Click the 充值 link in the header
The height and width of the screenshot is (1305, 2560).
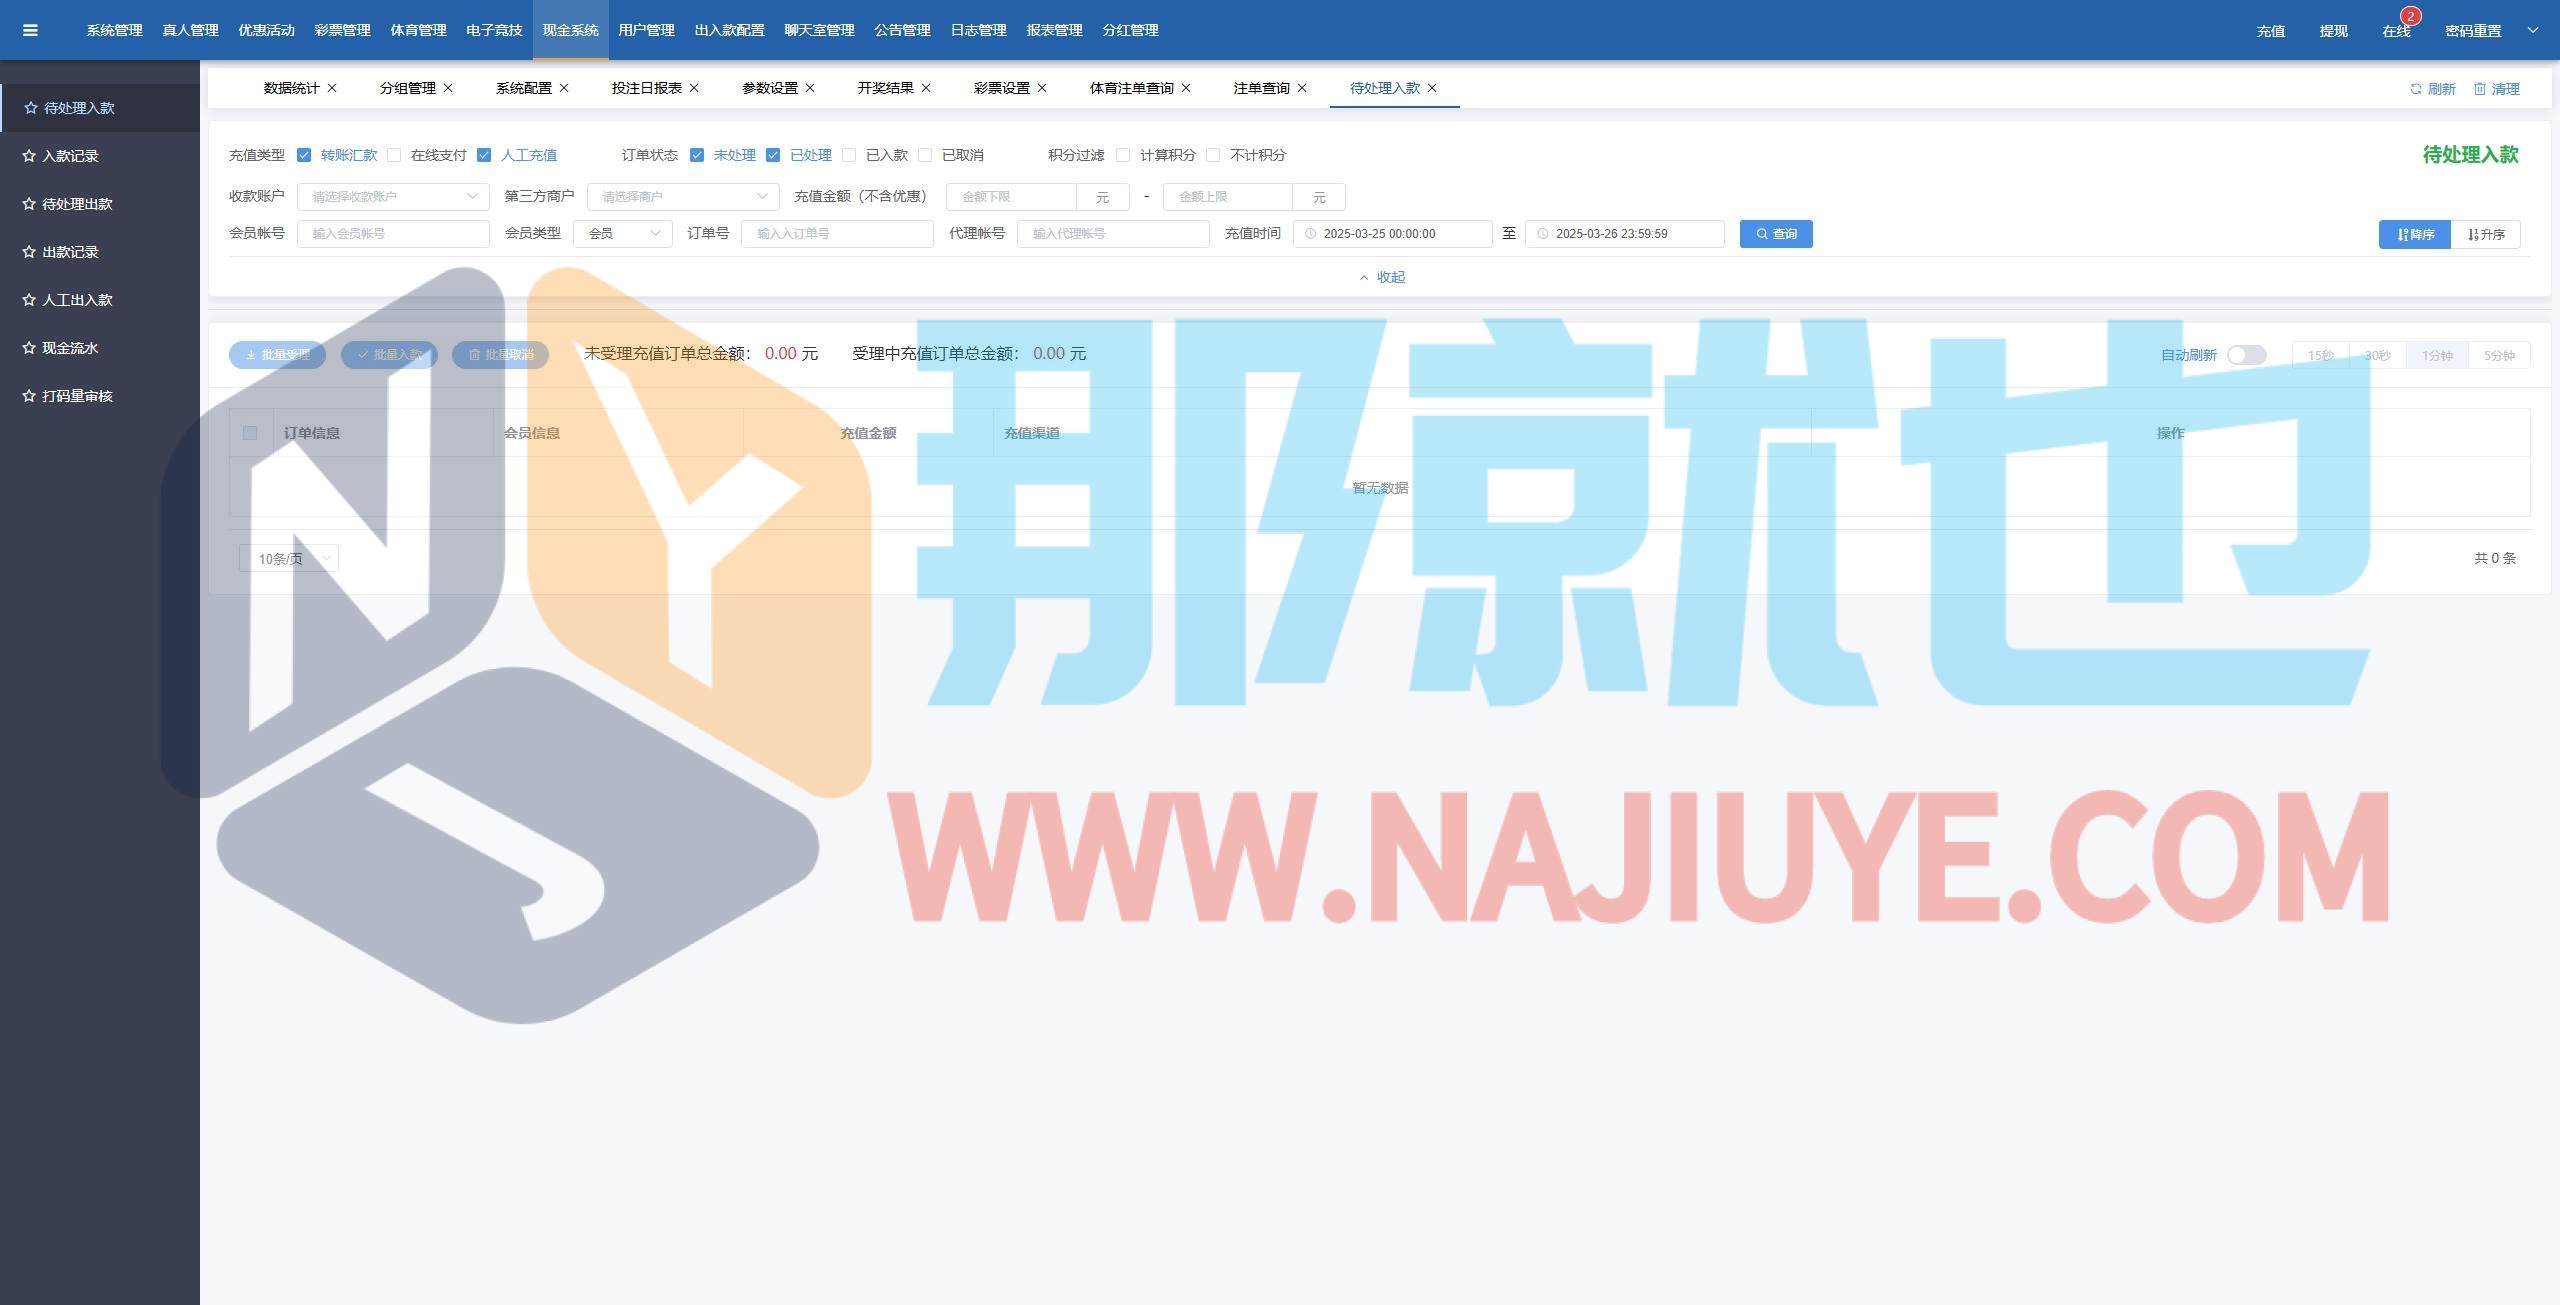[2270, 31]
